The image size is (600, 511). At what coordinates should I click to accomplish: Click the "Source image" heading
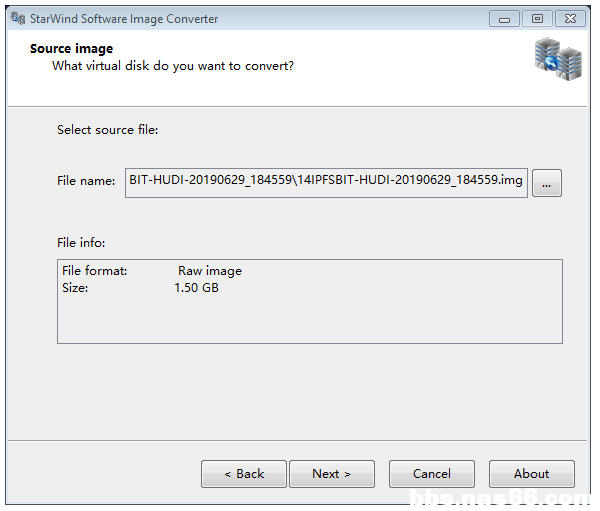pyautogui.click(x=71, y=49)
